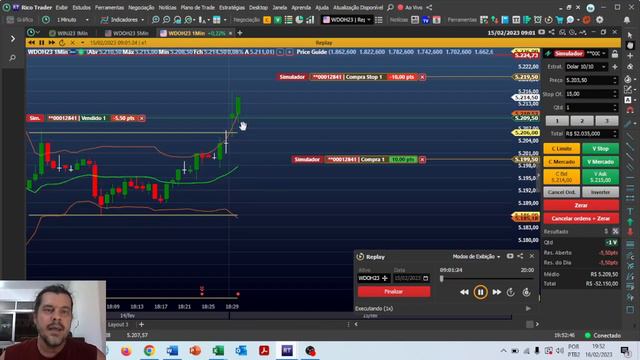Click the Inverter button
The image size is (640, 360).
(600, 192)
